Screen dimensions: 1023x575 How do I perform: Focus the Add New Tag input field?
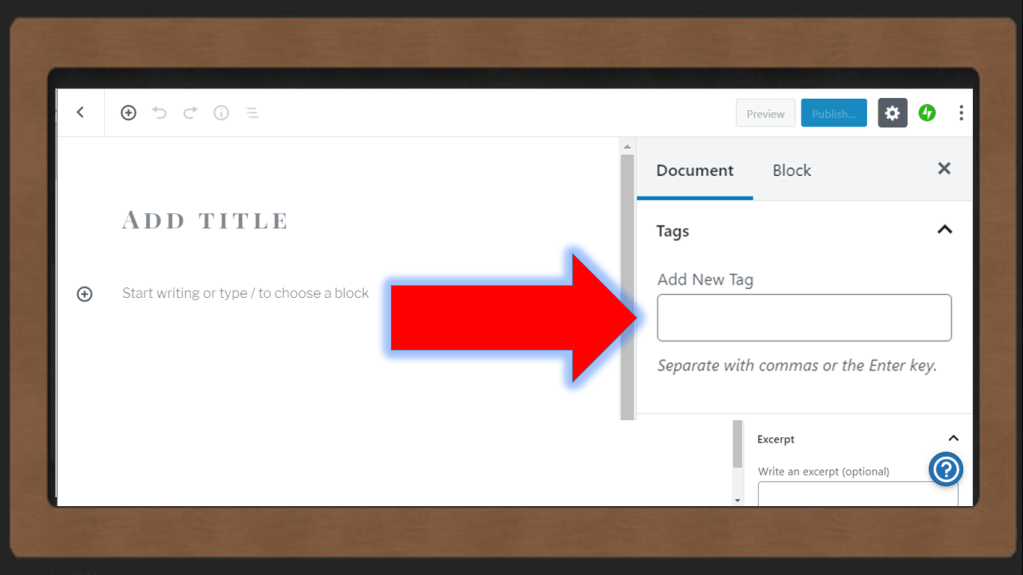click(804, 318)
